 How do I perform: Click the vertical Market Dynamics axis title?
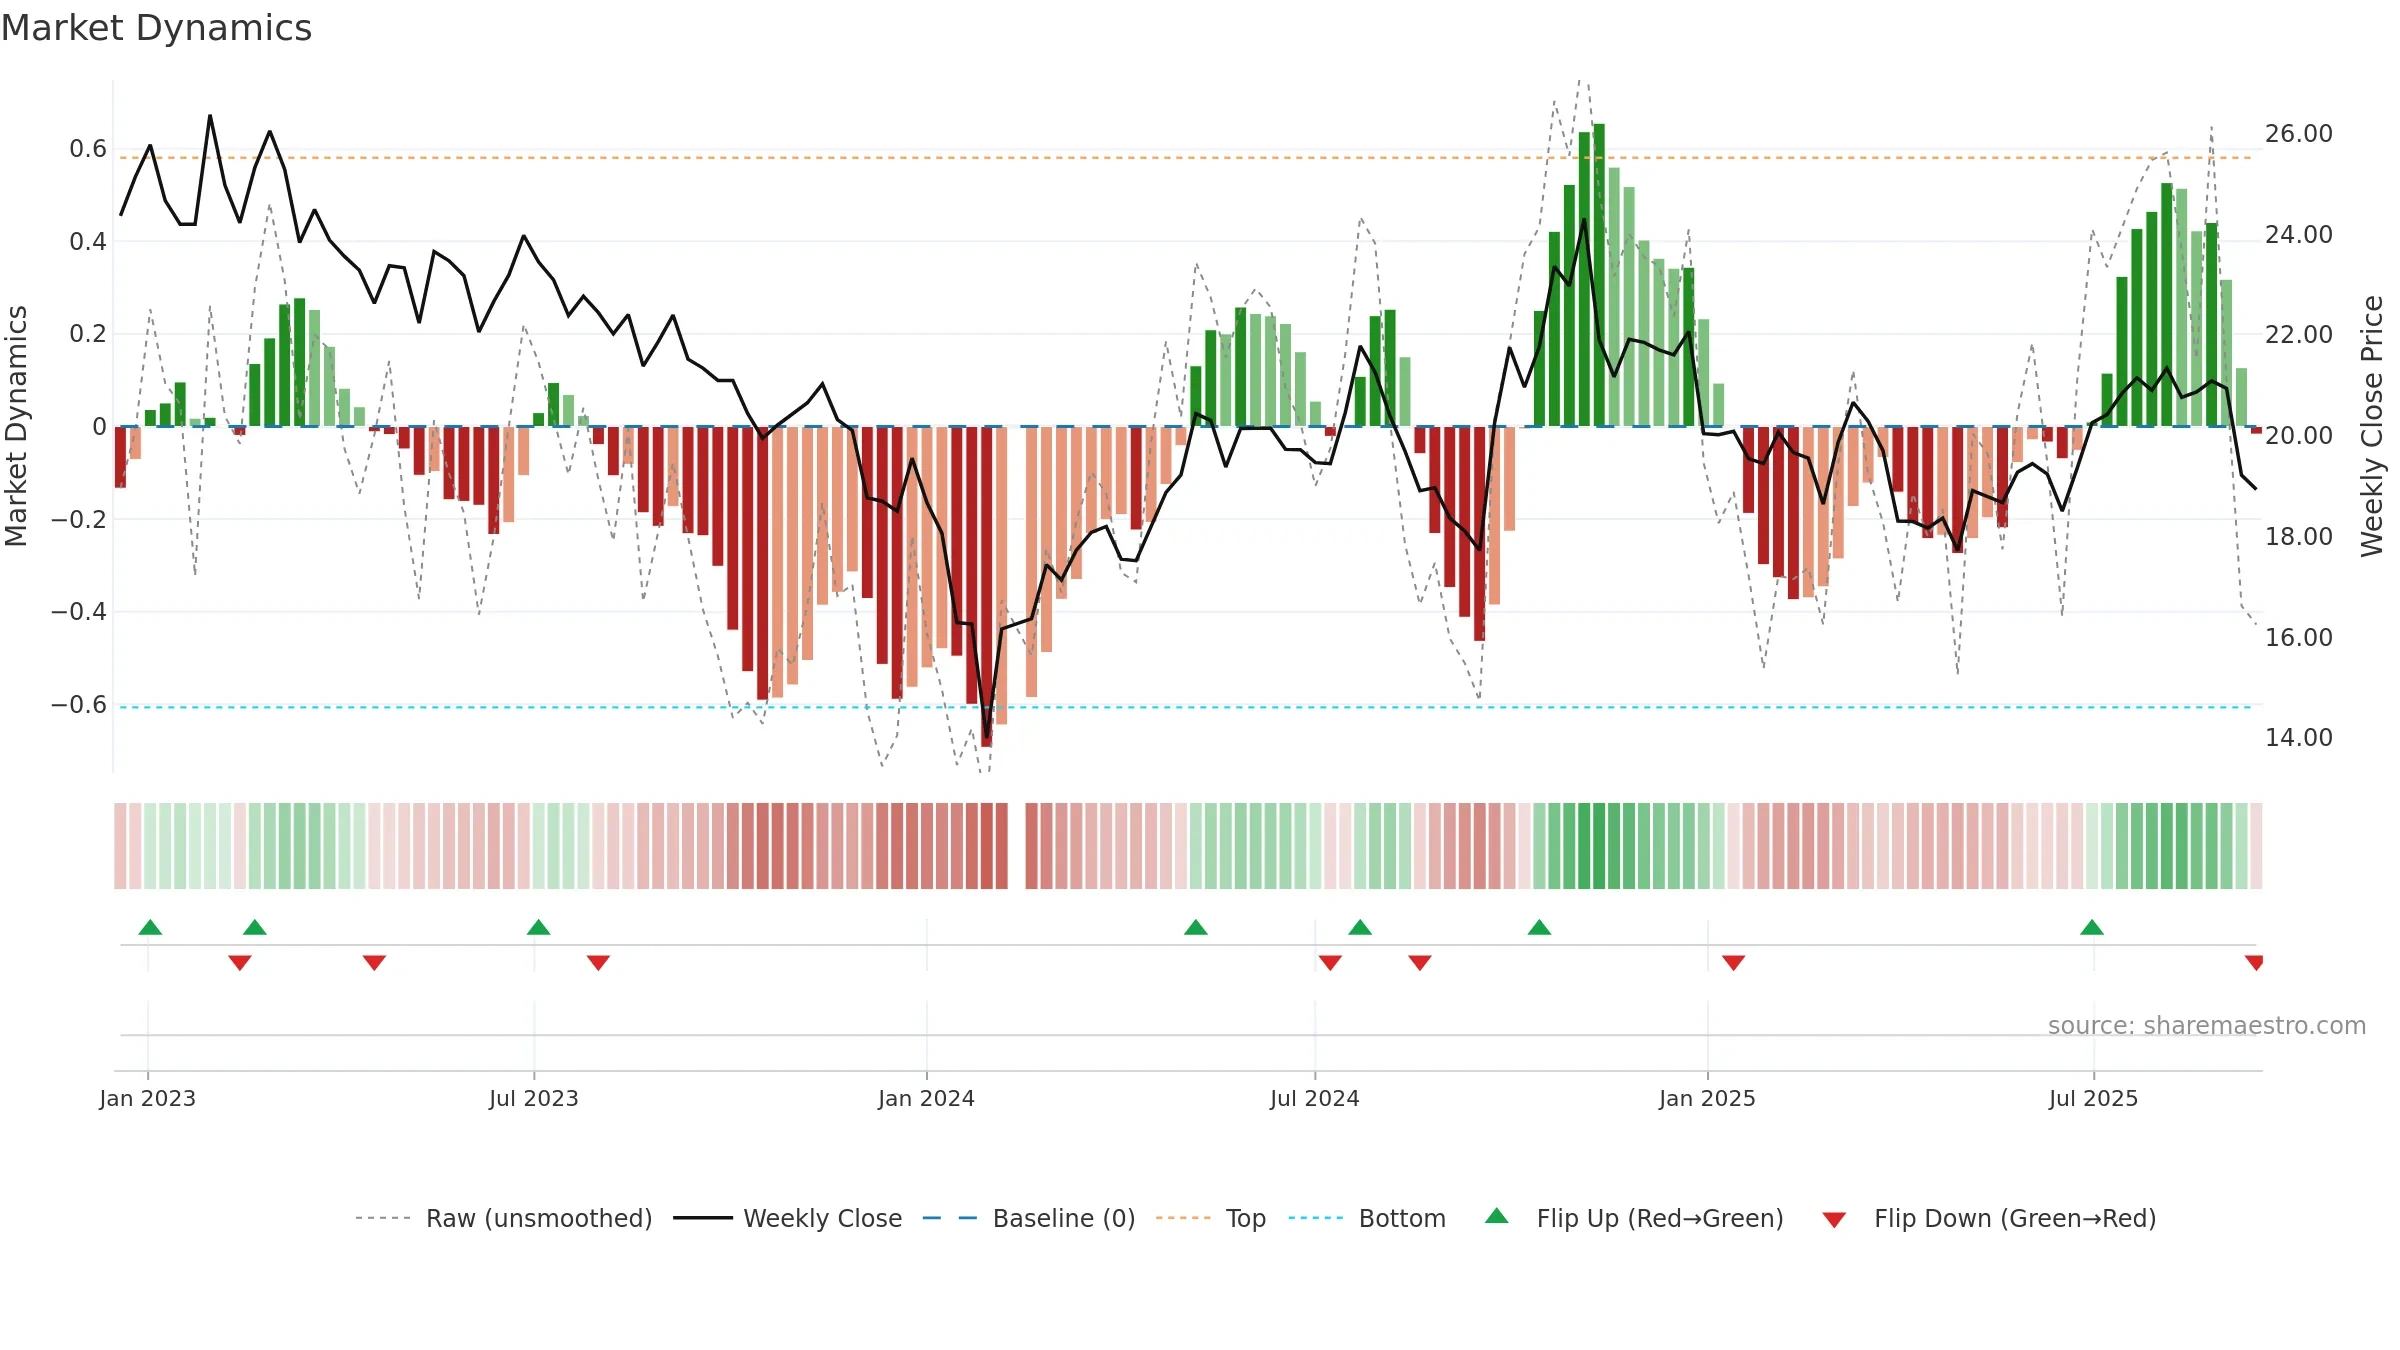(16, 426)
